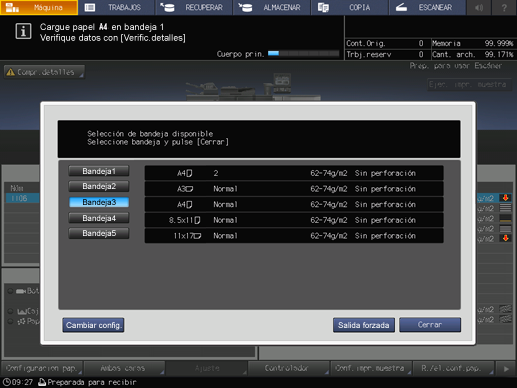This screenshot has width=517, height=388.
Task: Click the speaker volume icon
Action: 479,7
